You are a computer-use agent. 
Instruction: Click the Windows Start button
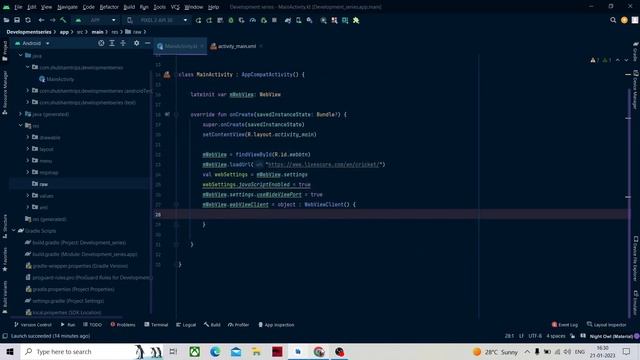click(x=10, y=351)
